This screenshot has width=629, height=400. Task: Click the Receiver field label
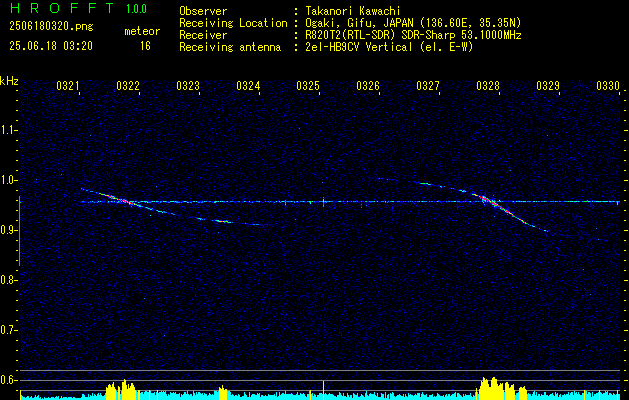click(203, 35)
